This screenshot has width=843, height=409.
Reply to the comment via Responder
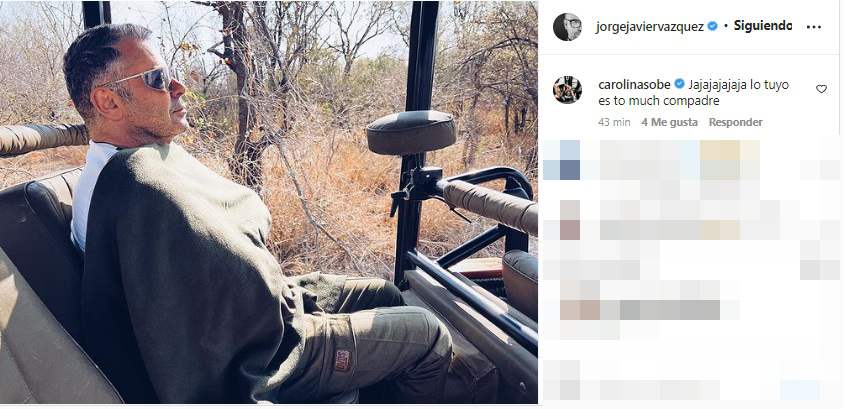pos(735,122)
